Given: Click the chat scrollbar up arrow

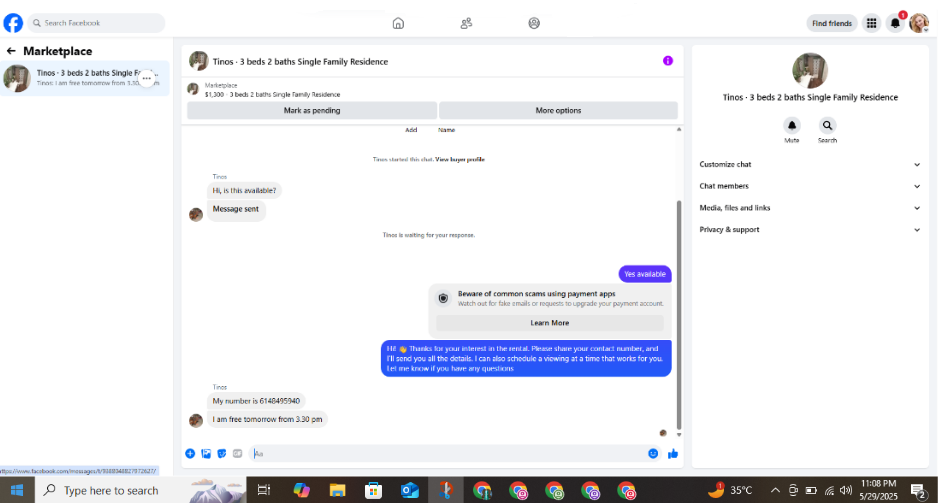Looking at the screenshot, I should [x=679, y=129].
